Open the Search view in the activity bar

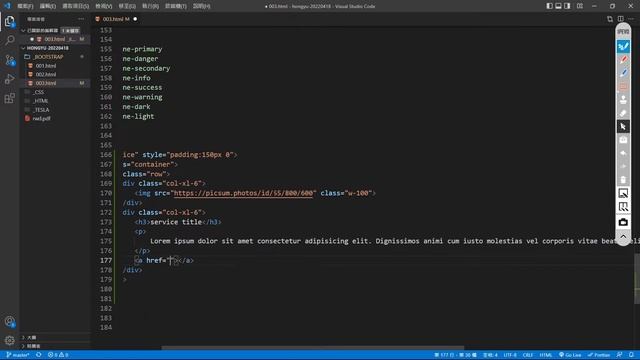9,40
